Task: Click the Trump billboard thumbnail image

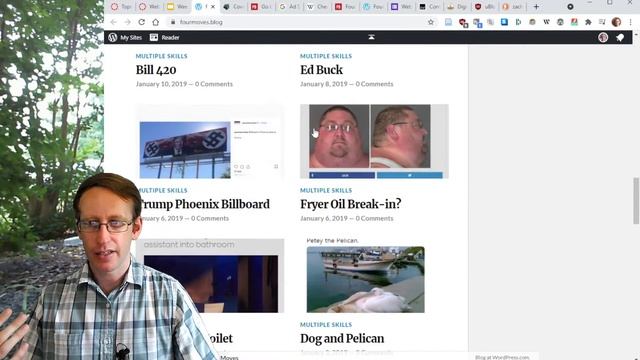Action: pos(210,142)
